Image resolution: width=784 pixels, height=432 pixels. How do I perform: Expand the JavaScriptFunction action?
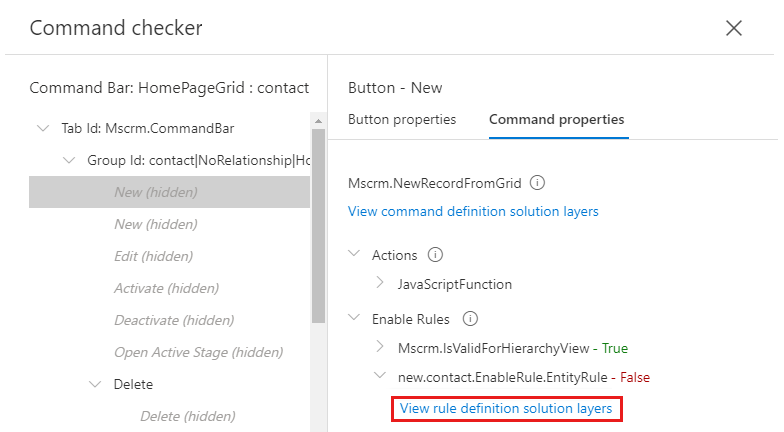[380, 283]
